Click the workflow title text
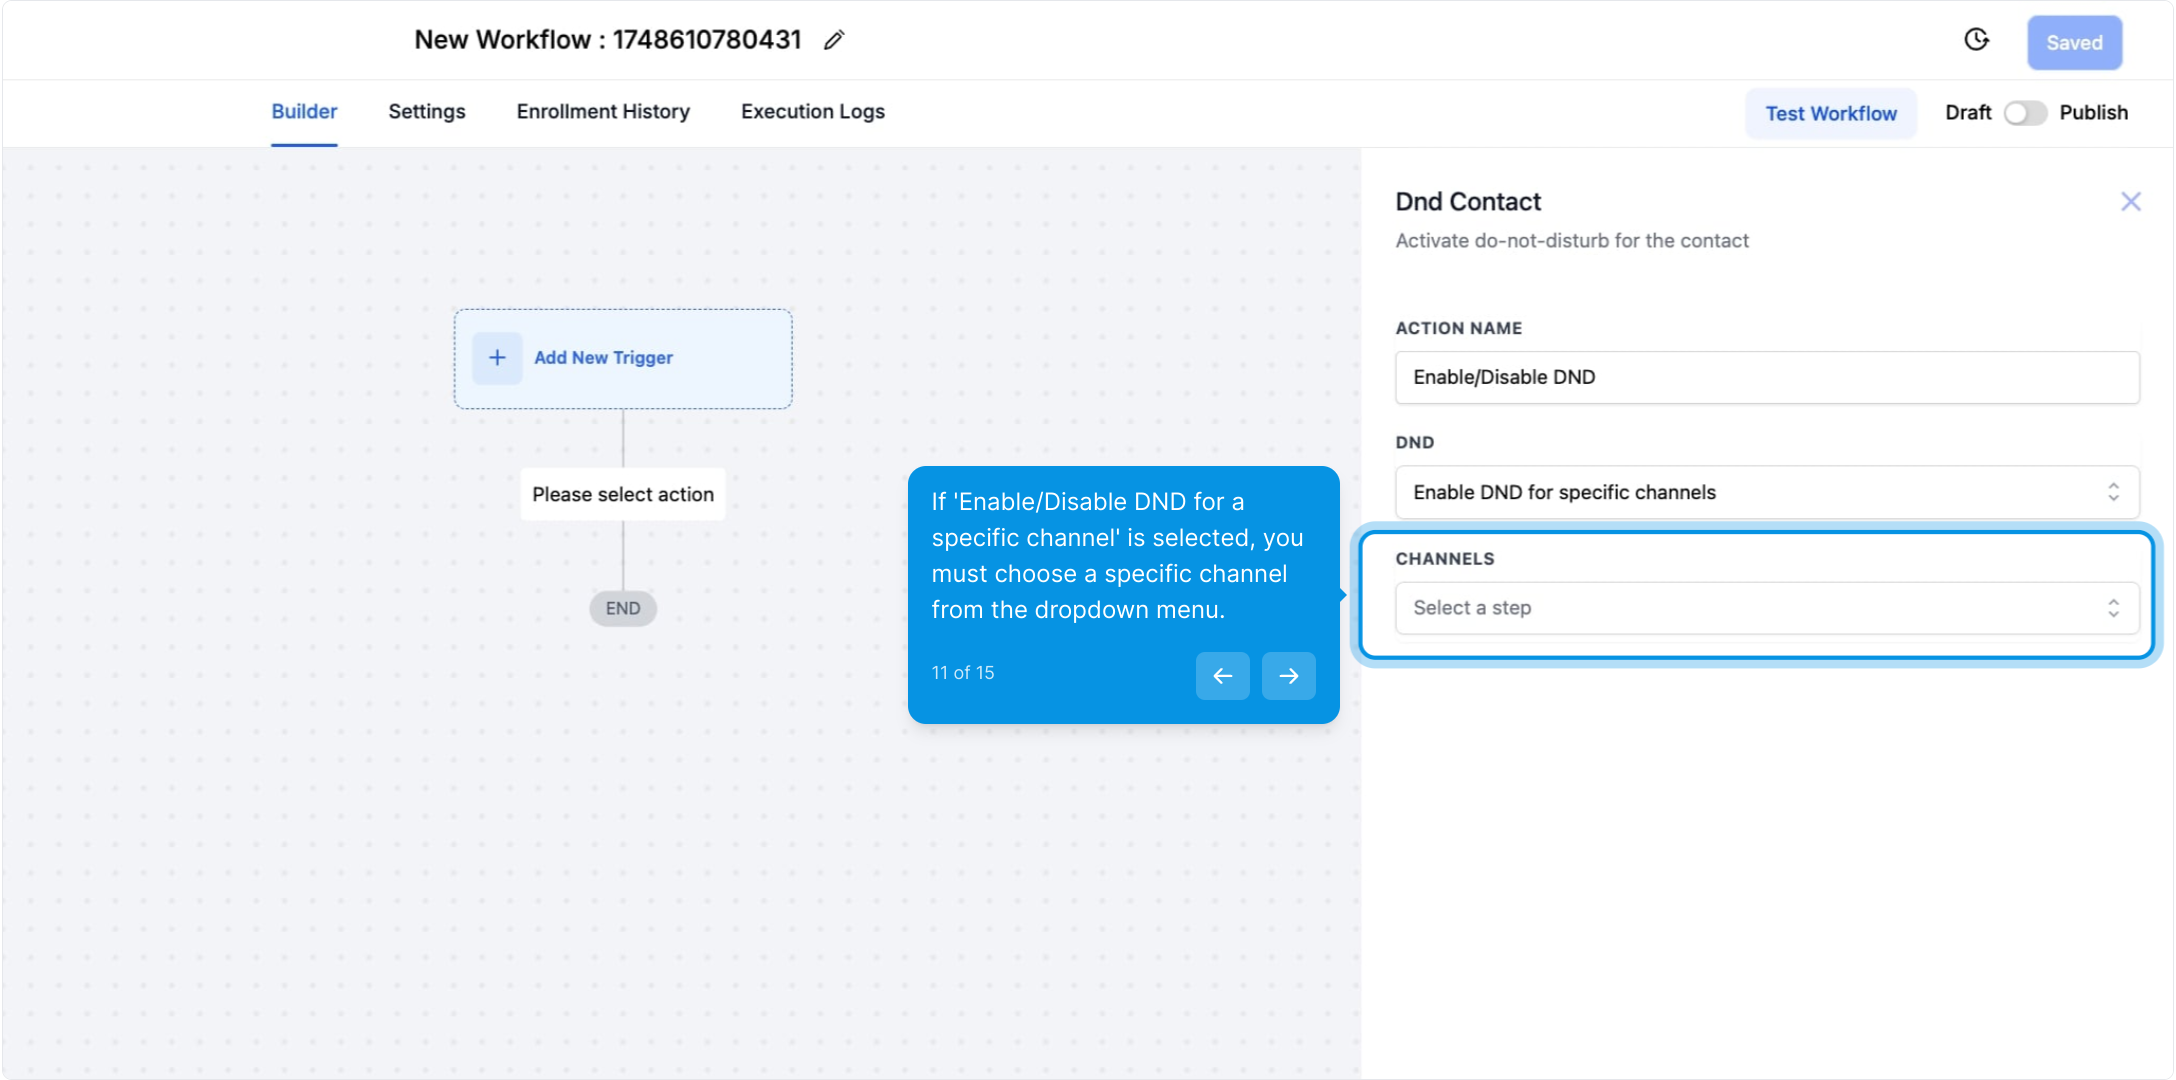The image size is (2176, 1080). click(608, 40)
